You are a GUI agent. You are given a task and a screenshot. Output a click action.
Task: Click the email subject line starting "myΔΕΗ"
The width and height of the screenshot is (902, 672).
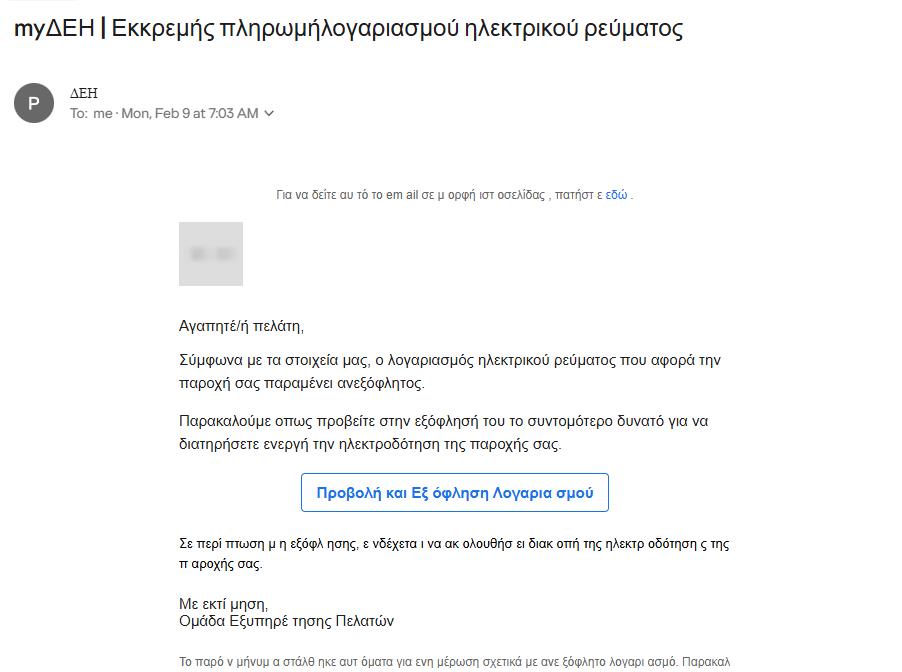[348, 28]
